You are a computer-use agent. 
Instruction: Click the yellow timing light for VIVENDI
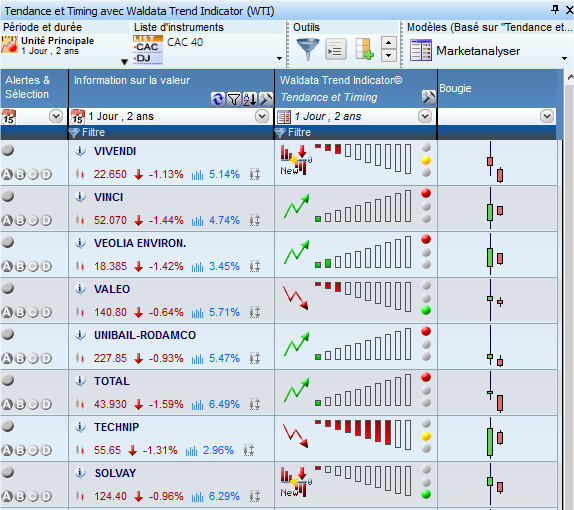tap(426, 160)
